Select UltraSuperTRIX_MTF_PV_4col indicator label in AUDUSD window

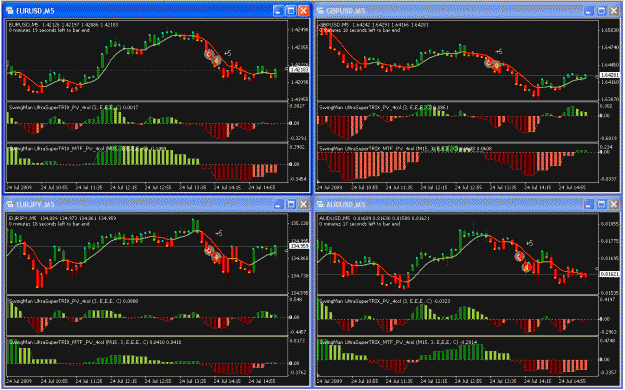pyautogui.click(x=398, y=342)
